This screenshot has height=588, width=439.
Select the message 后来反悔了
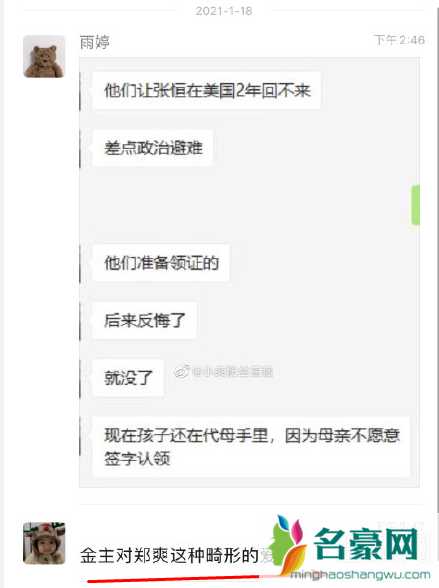[x=144, y=320]
